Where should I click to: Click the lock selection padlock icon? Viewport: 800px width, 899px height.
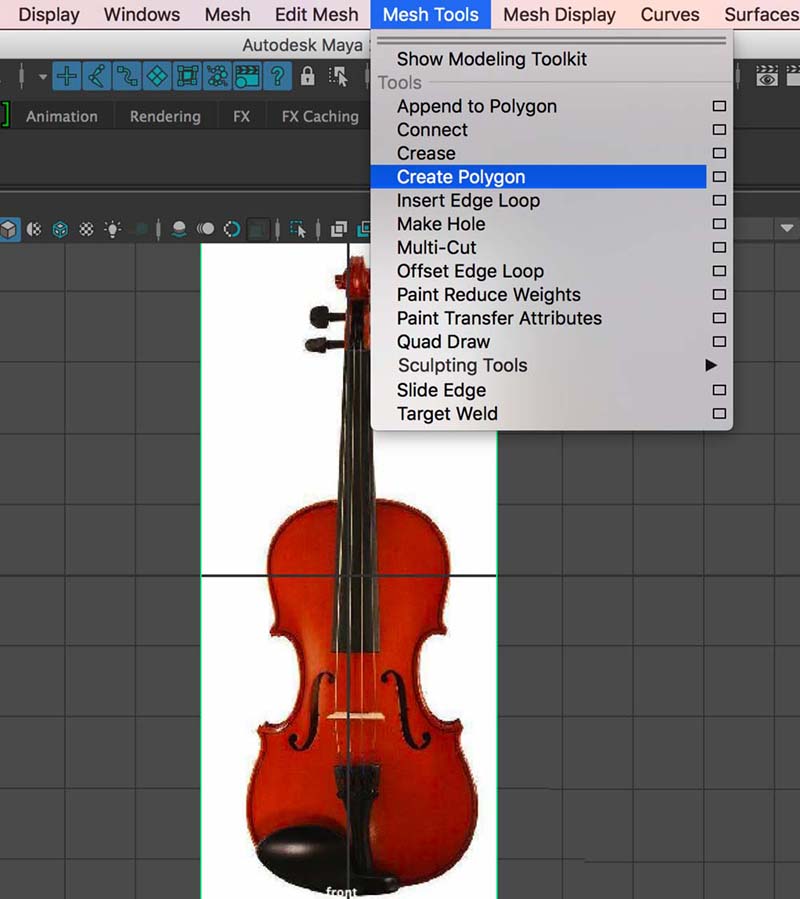pyautogui.click(x=308, y=76)
